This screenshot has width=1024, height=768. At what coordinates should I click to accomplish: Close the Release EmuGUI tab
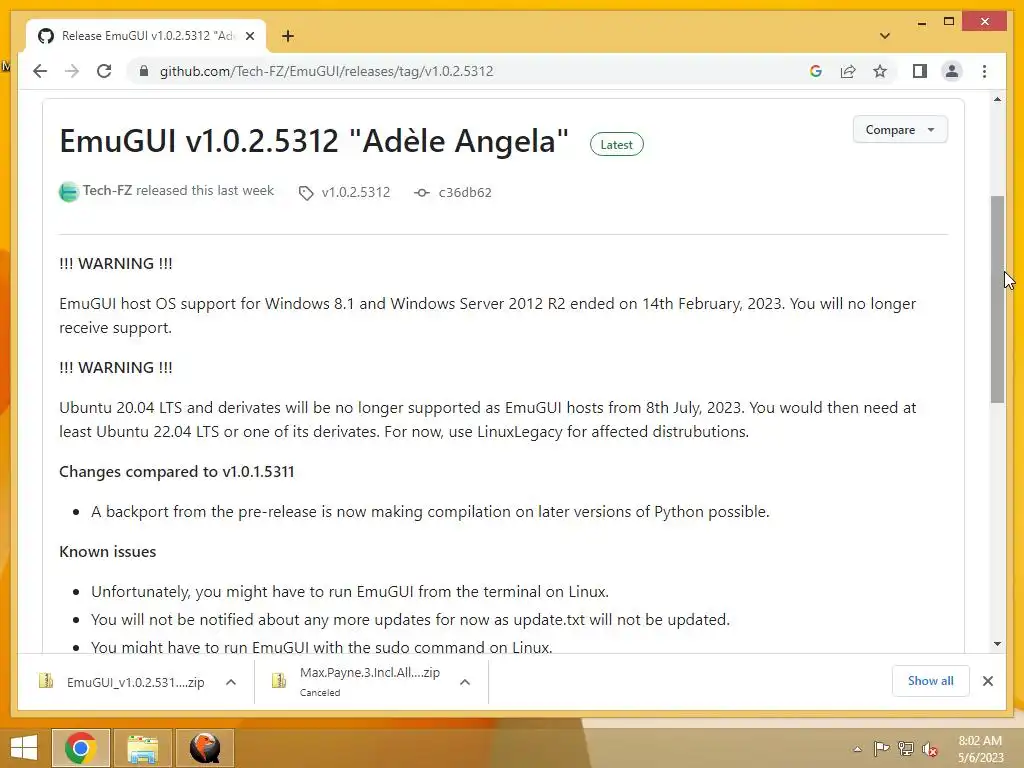point(249,36)
